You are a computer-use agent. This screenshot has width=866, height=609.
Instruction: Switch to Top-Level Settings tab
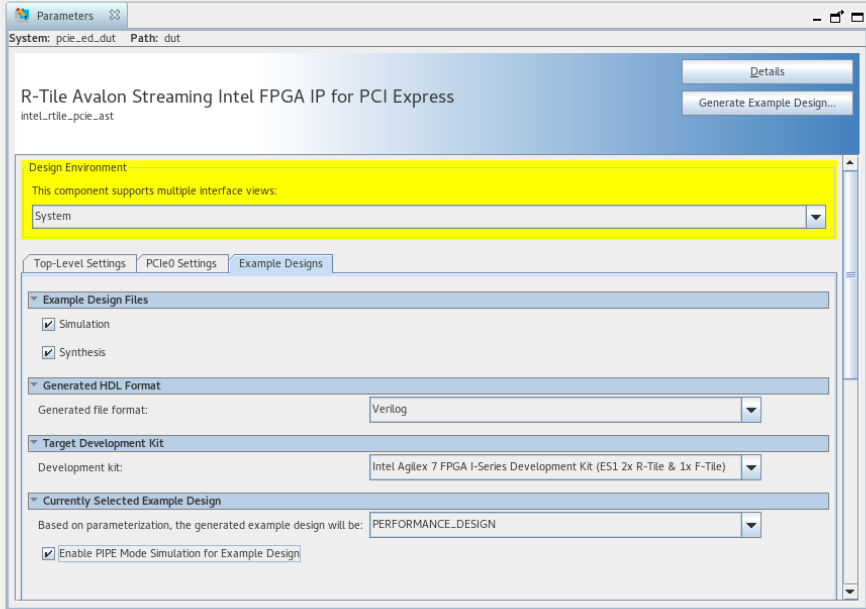coord(80,263)
